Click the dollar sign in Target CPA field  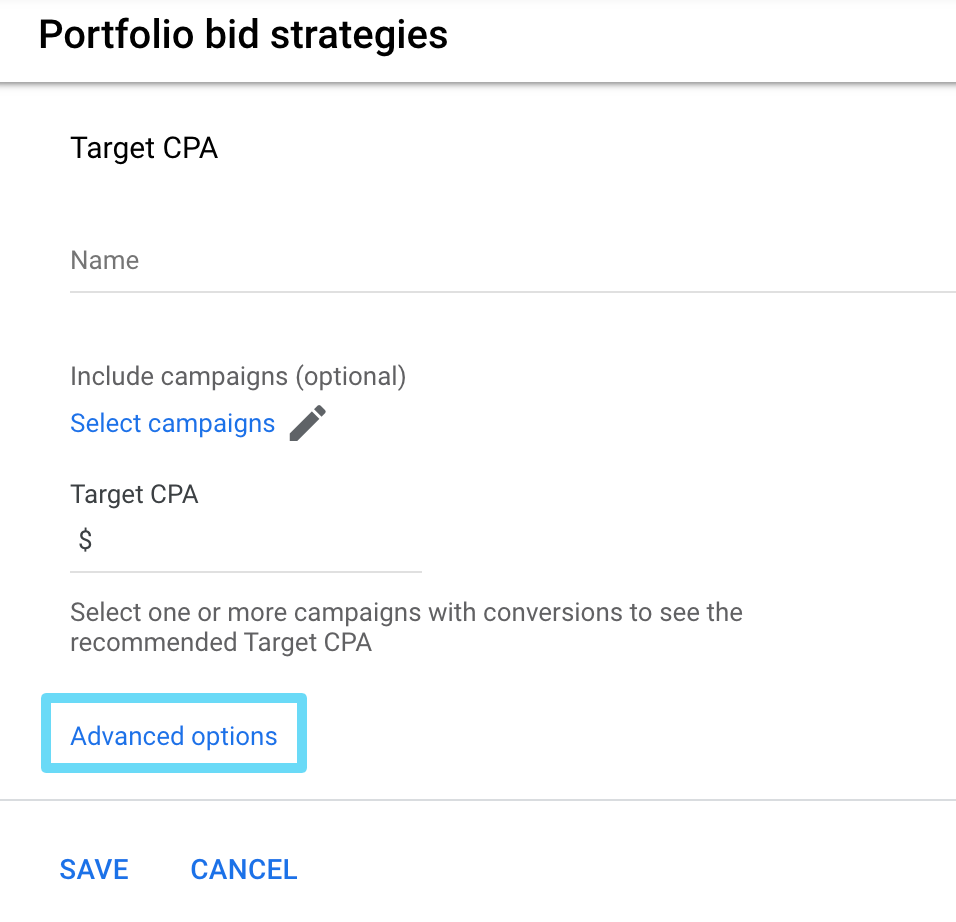85,541
